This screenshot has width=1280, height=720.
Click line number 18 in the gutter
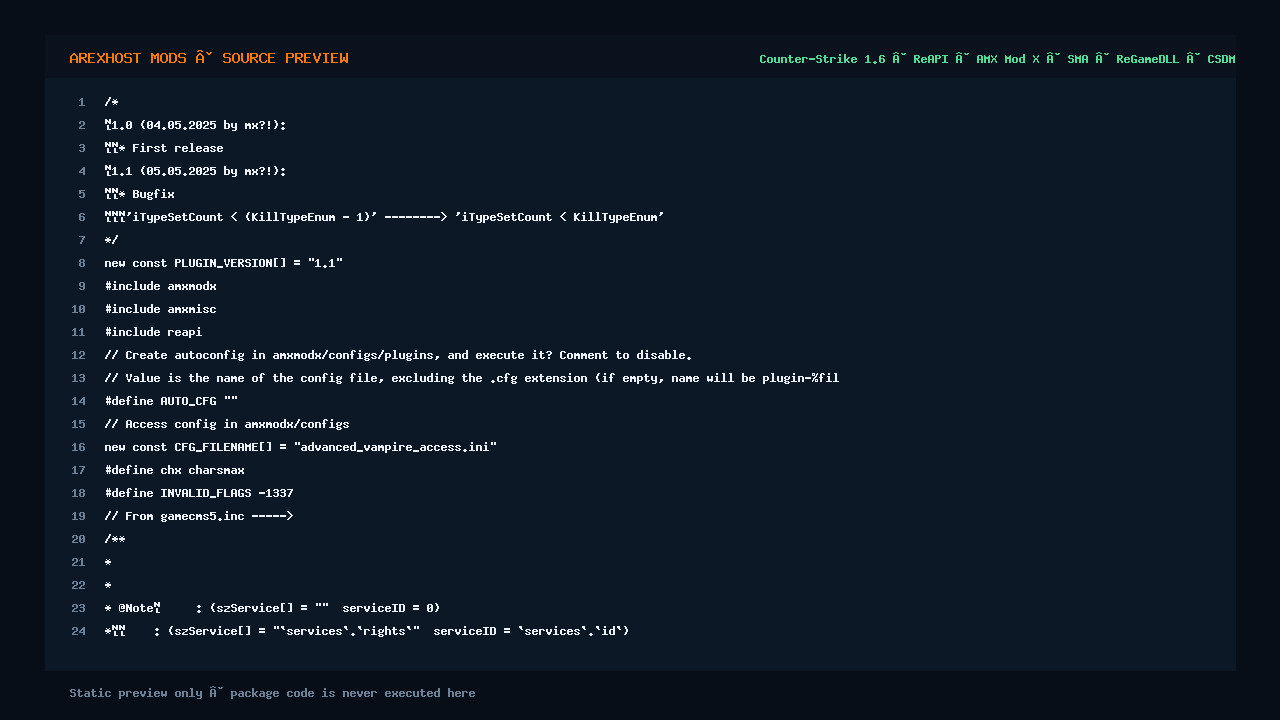coord(79,493)
